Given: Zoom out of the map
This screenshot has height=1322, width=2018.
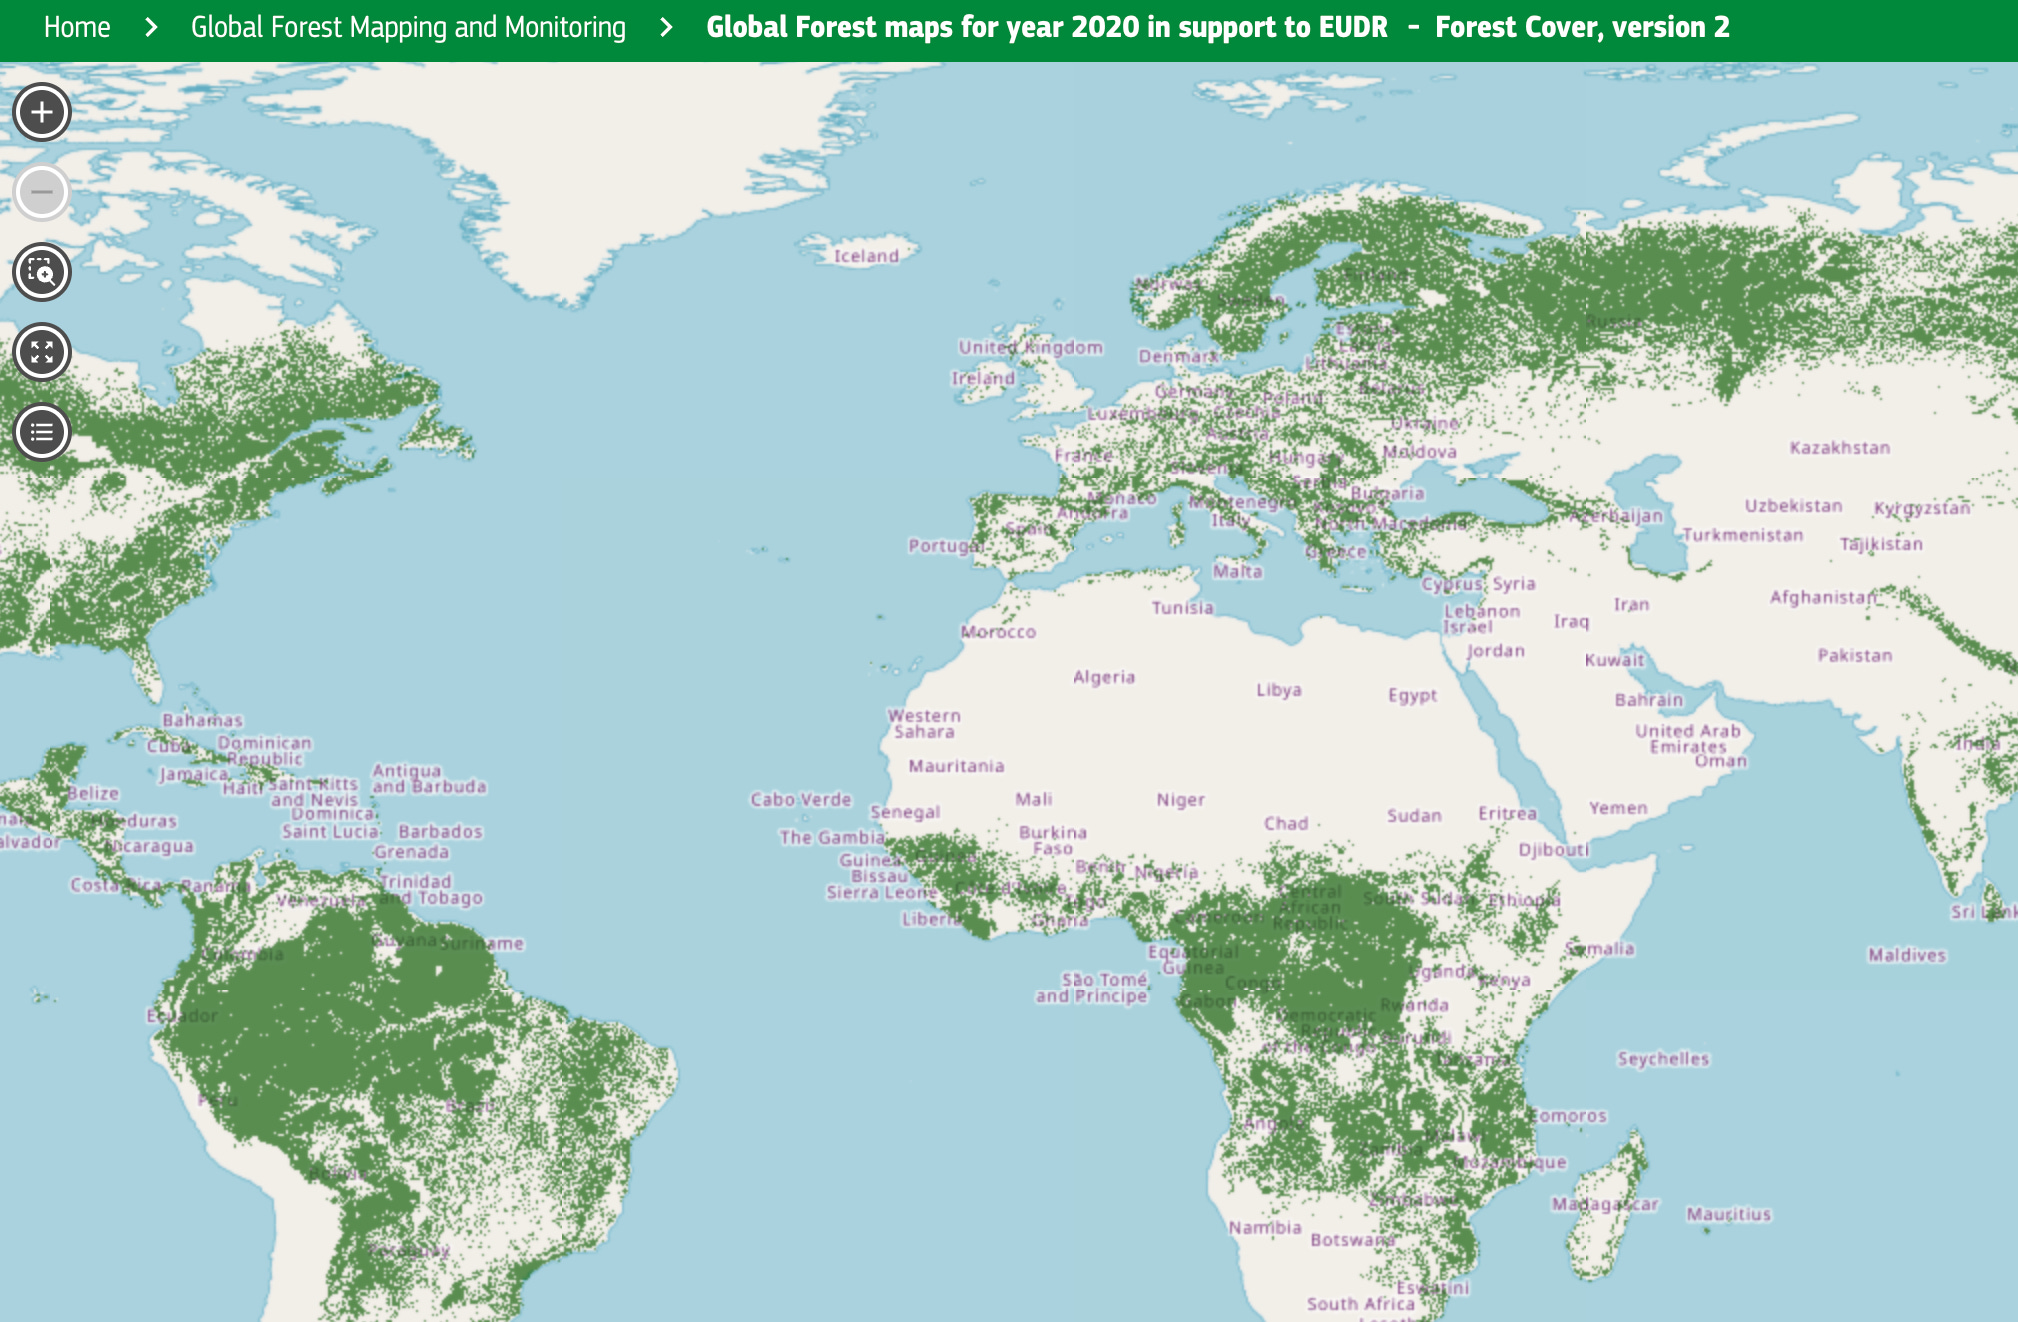Looking at the screenshot, I should 41,192.
